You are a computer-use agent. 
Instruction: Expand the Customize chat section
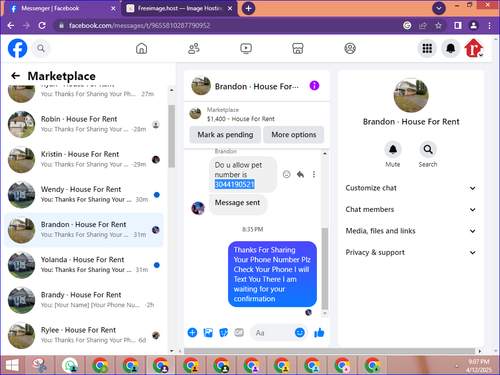tap(411, 188)
